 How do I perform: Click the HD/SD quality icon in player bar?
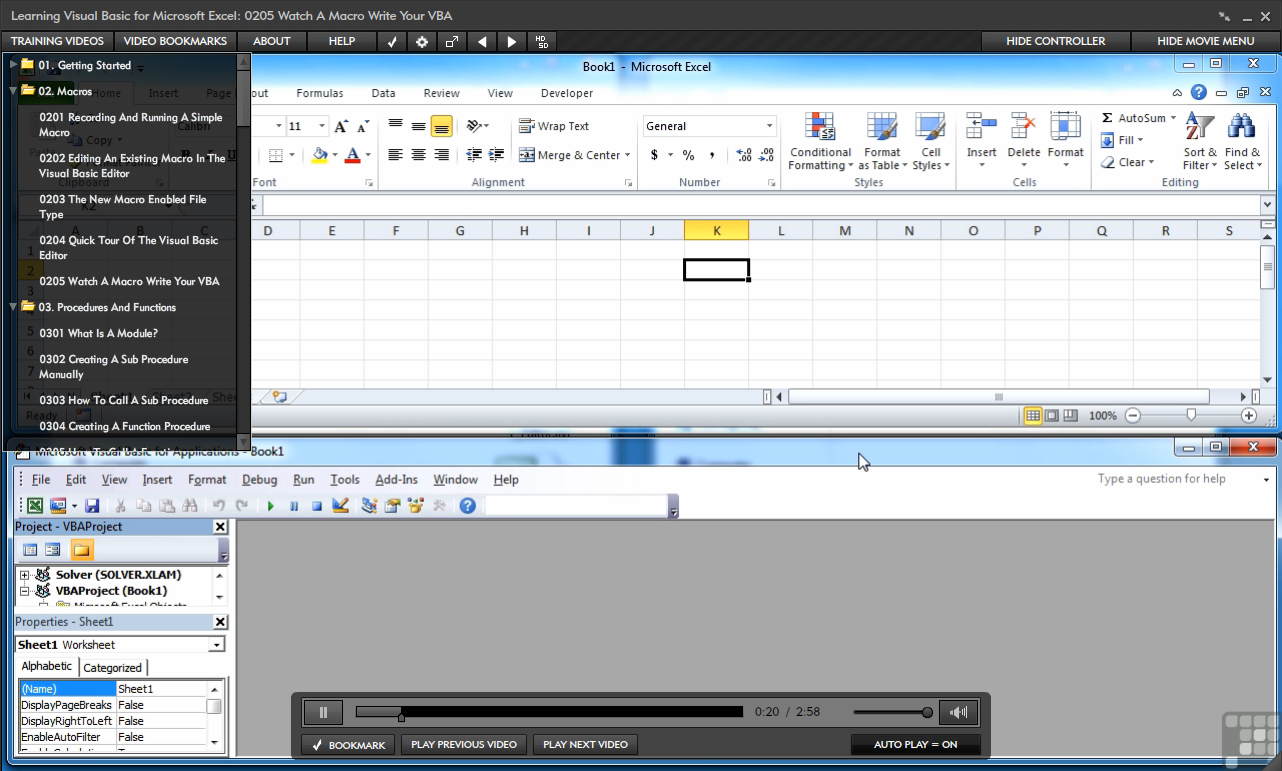click(x=541, y=41)
